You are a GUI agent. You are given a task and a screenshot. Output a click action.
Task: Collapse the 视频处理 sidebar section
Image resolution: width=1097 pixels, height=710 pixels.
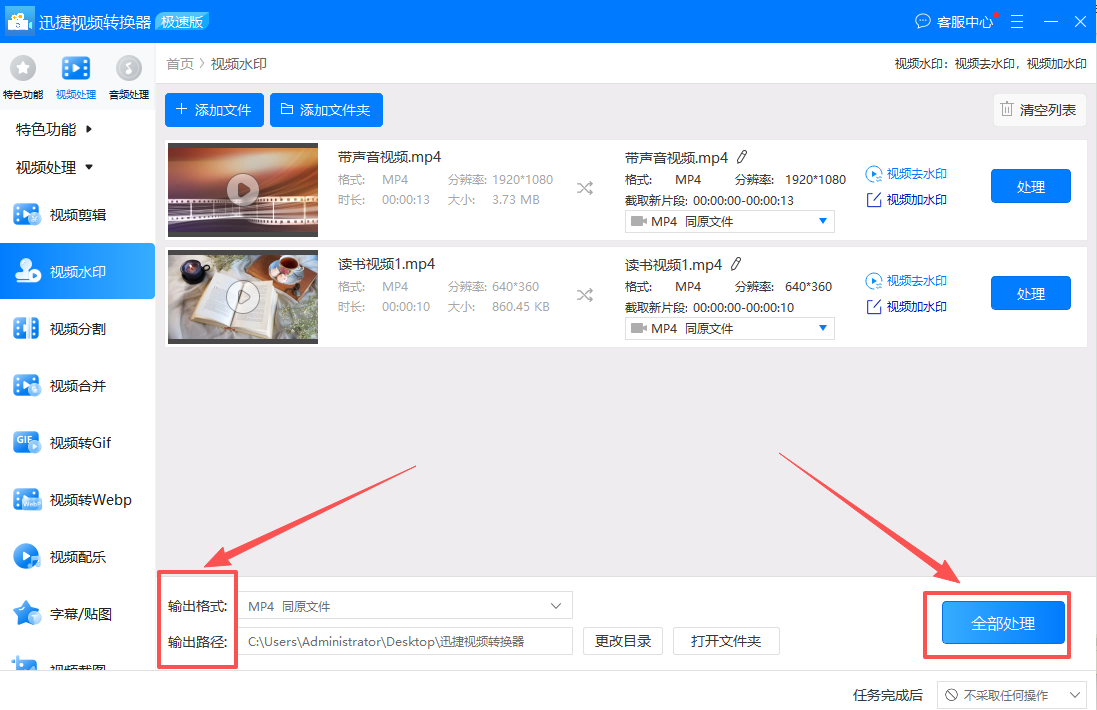(49, 167)
